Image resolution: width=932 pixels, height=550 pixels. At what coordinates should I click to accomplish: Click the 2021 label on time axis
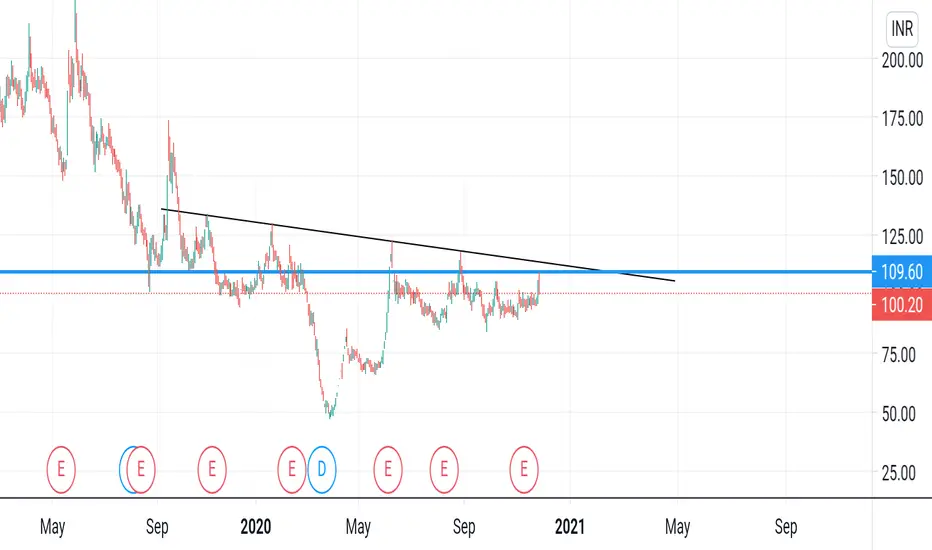pyautogui.click(x=569, y=526)
